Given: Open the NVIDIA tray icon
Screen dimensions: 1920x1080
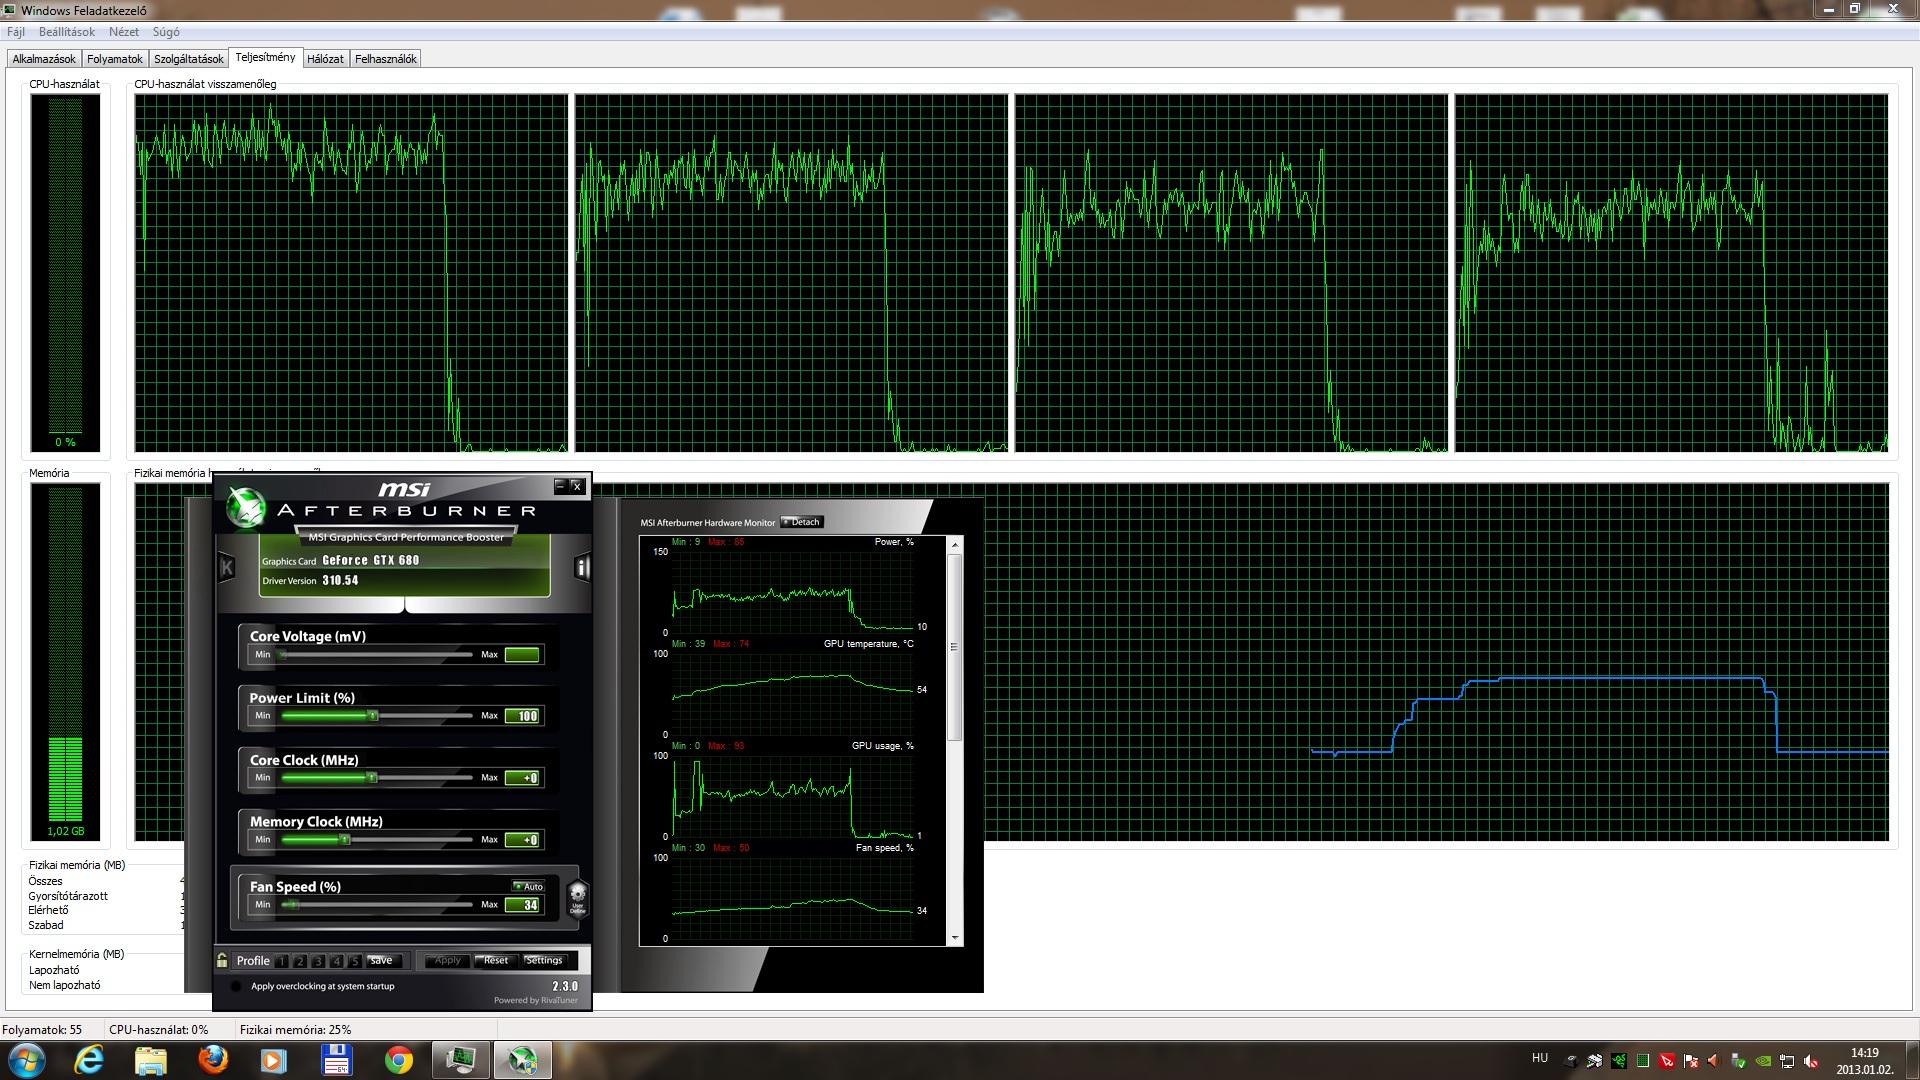Looking at the screenshot, I should click(x=1763, y=1061).
